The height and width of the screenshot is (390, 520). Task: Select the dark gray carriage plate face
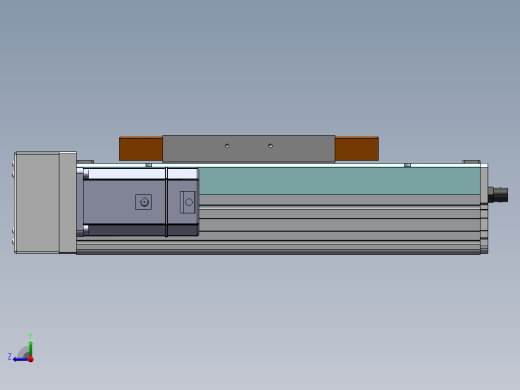tap(249, 149)
